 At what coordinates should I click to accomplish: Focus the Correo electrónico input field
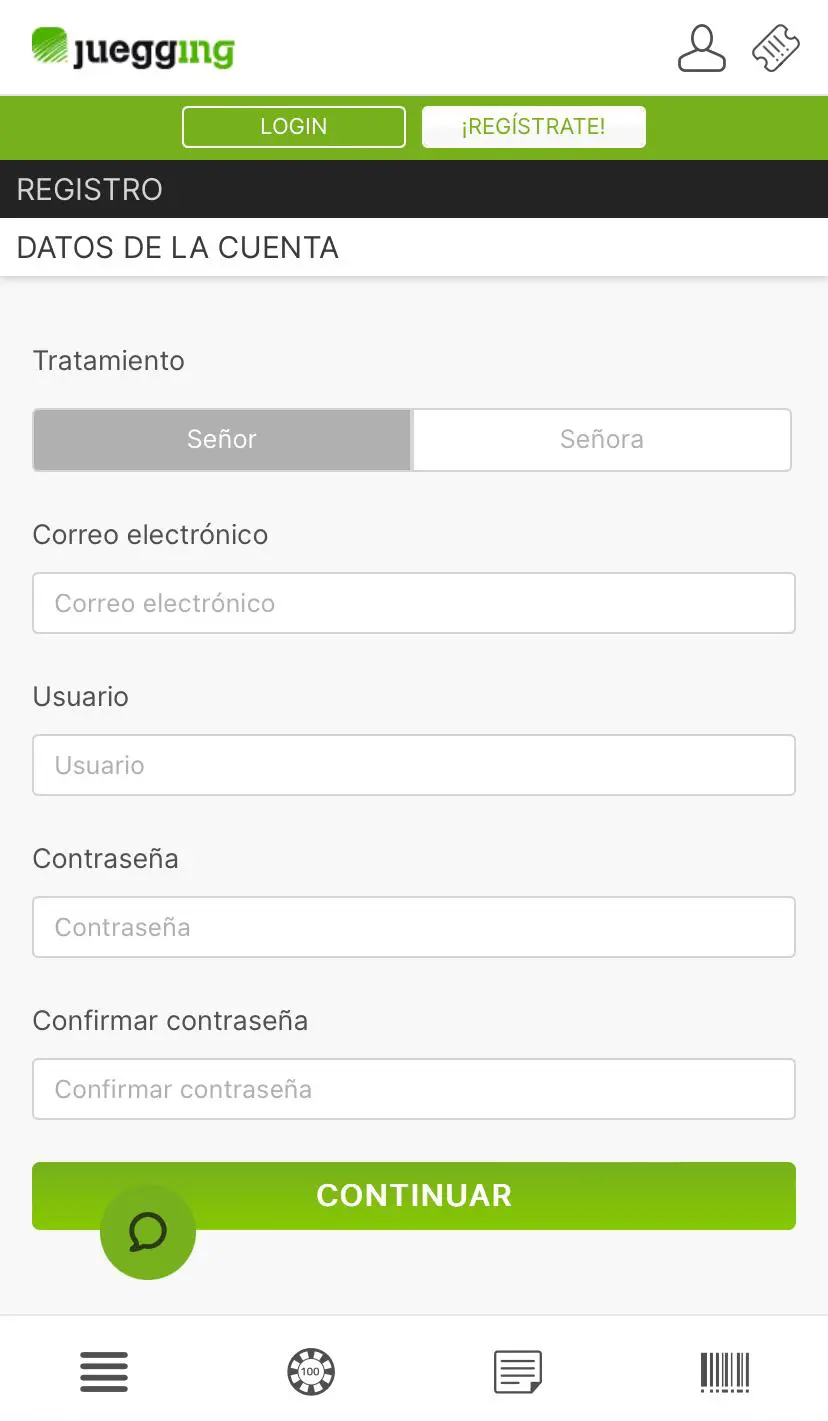pyautogui.click(x=414, y=603)
